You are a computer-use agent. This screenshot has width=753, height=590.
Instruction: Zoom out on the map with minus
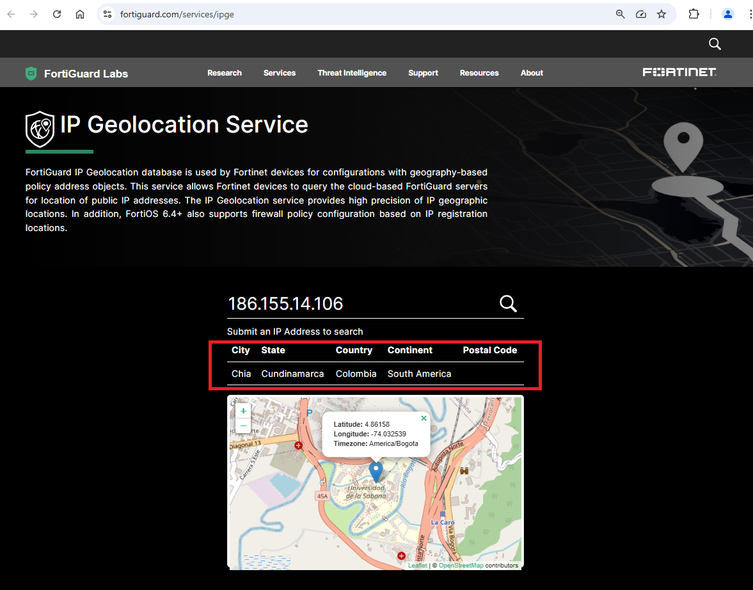243,426
